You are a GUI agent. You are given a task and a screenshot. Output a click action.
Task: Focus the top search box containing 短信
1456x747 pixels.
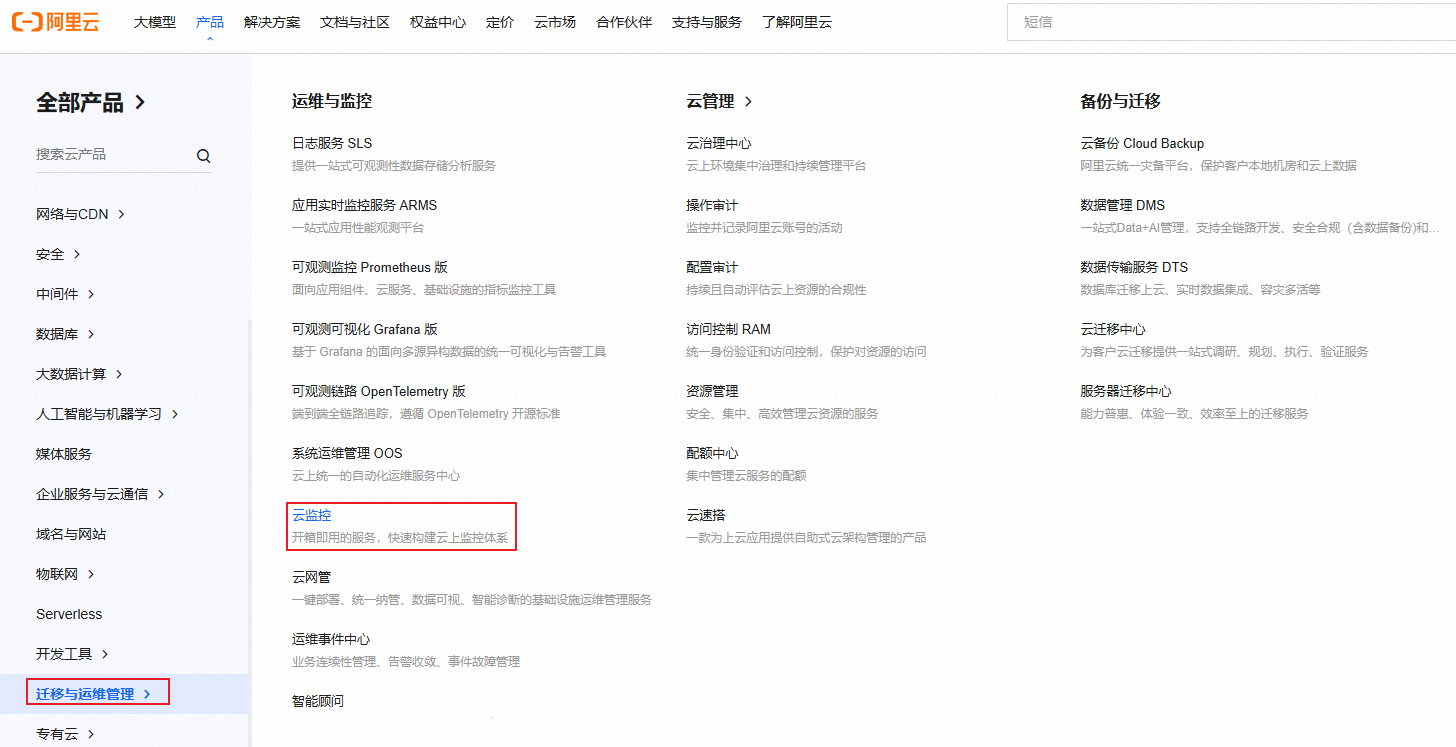click(1231, 22)
